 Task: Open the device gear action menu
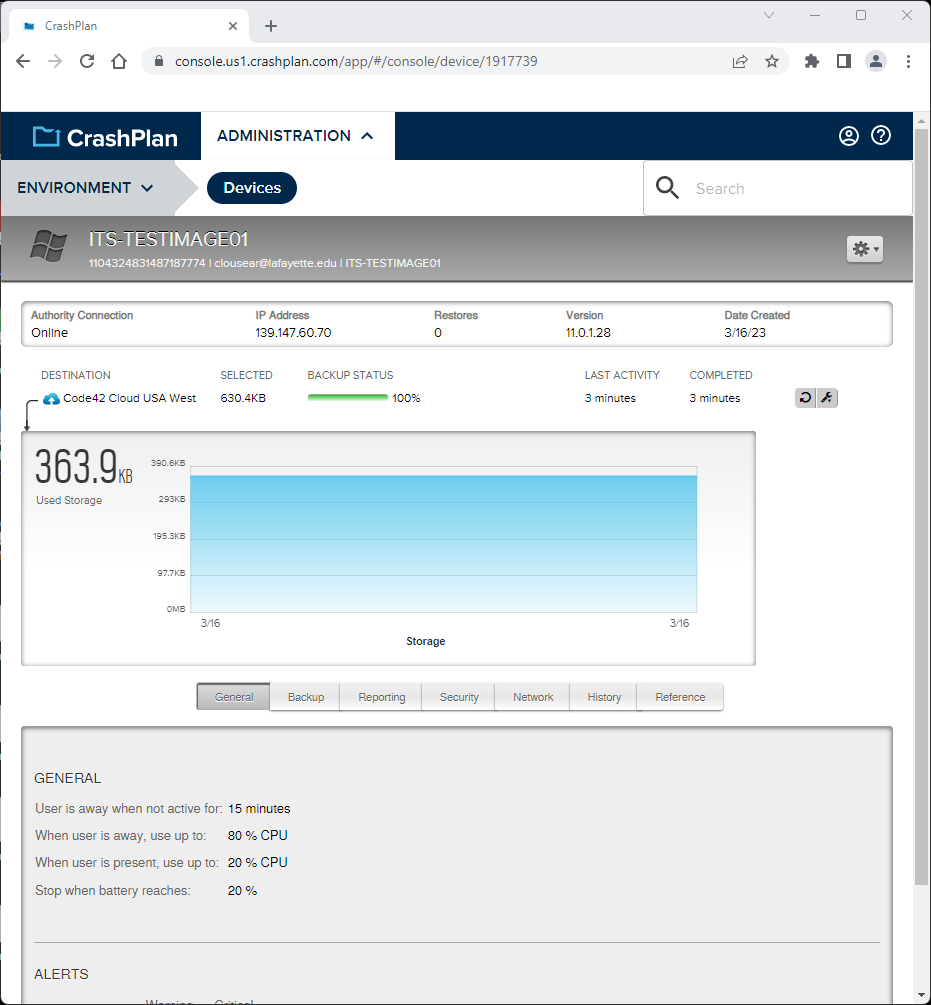(x=864, y=249)
